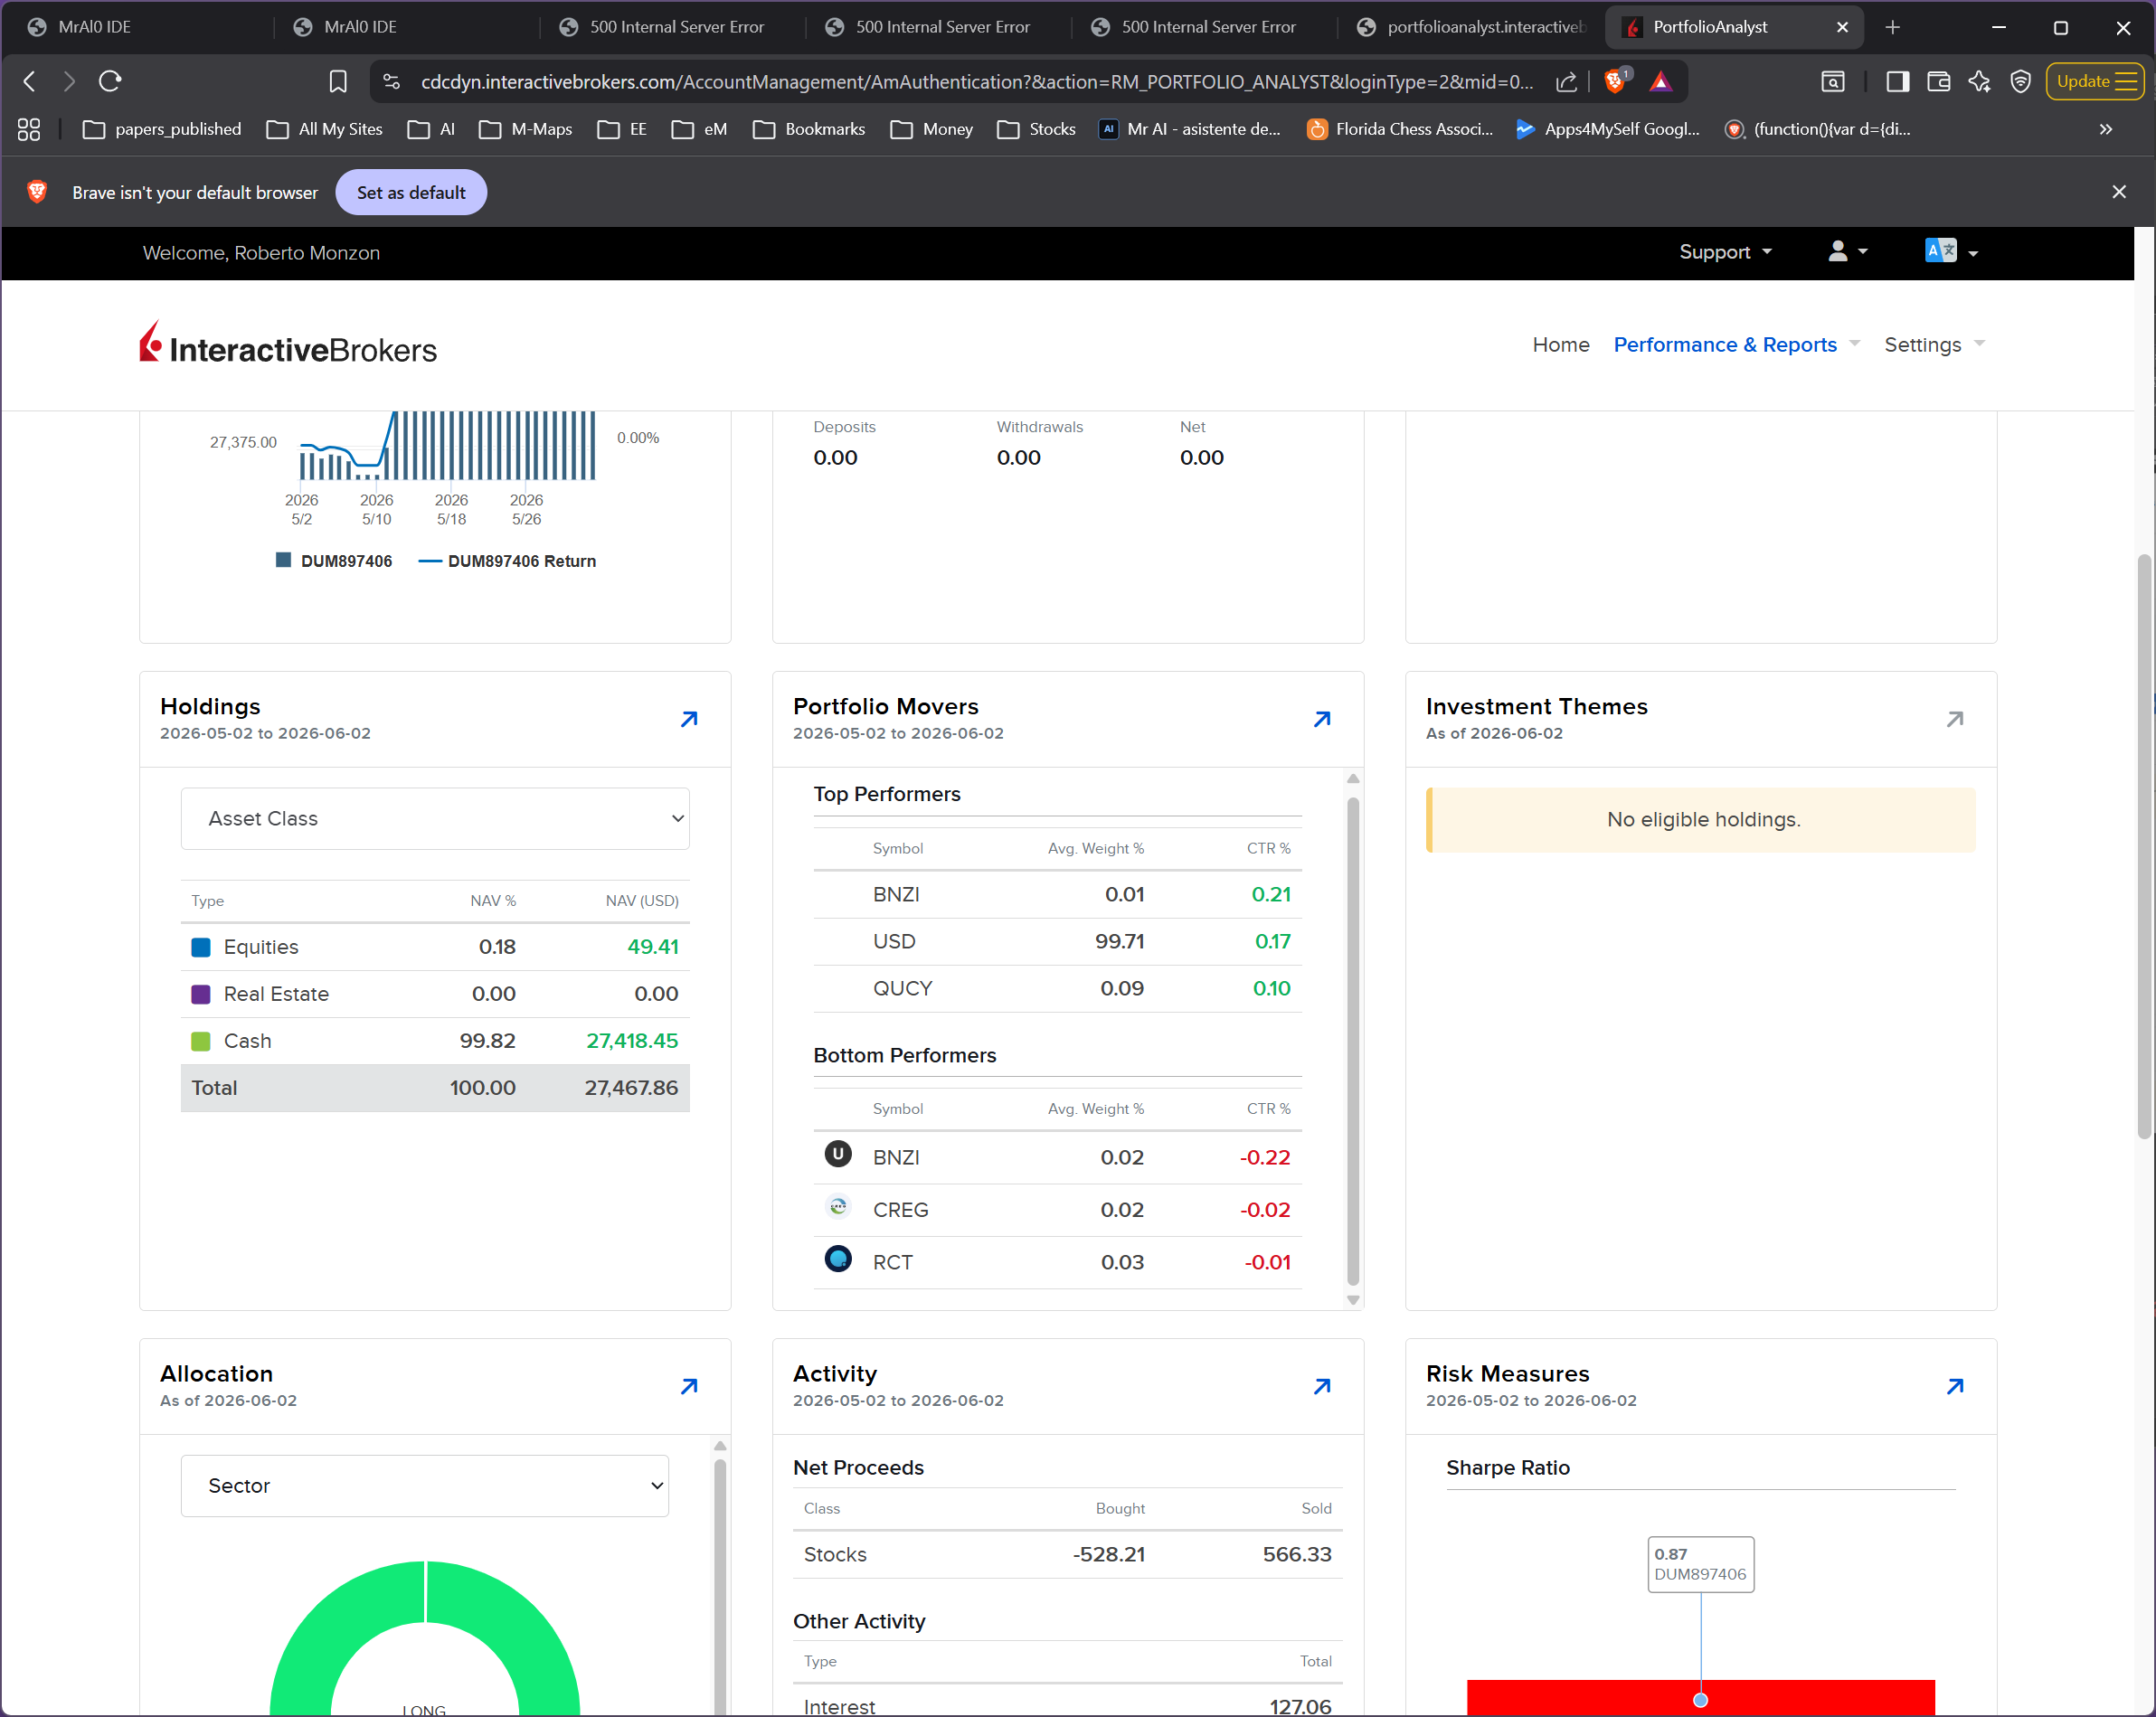Click the QUCY row in Top Performers
This screenshot has width=2156, height=1717.
click(1057, 988)
